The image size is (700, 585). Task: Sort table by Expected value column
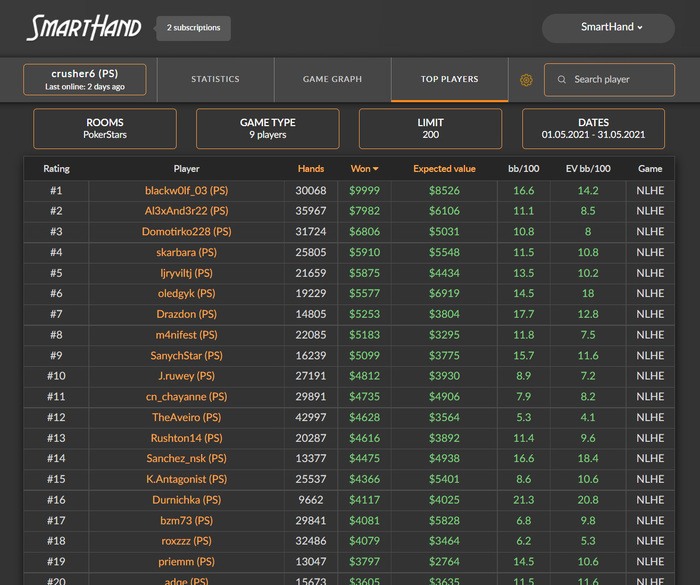click(444, 169)
